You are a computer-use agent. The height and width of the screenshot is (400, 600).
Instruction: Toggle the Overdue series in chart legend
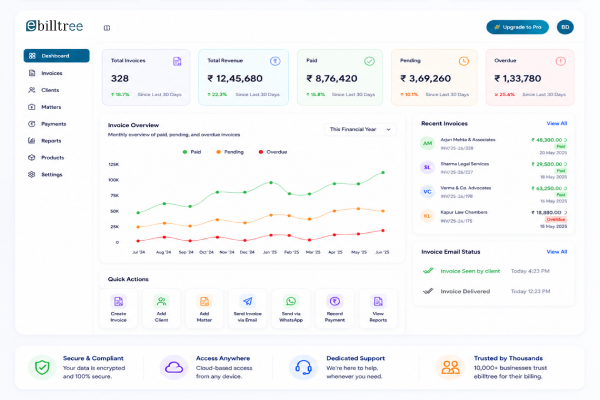[273, 152]
